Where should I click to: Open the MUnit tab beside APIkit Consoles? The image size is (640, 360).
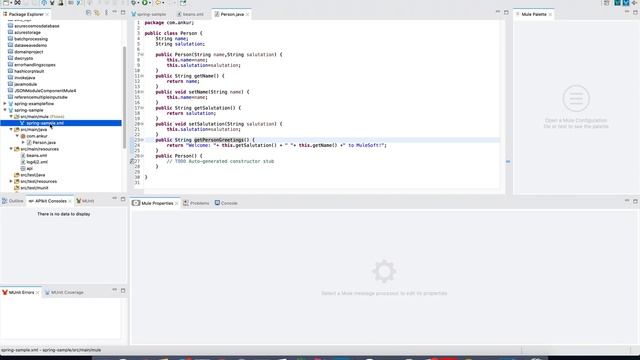85,201
